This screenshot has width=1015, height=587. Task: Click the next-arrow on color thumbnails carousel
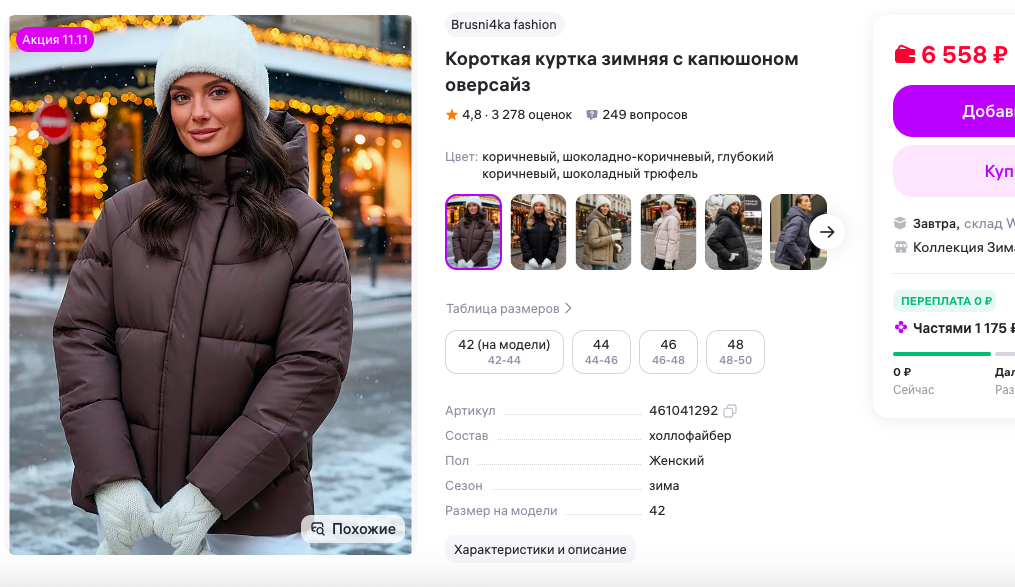click(827, 232)
